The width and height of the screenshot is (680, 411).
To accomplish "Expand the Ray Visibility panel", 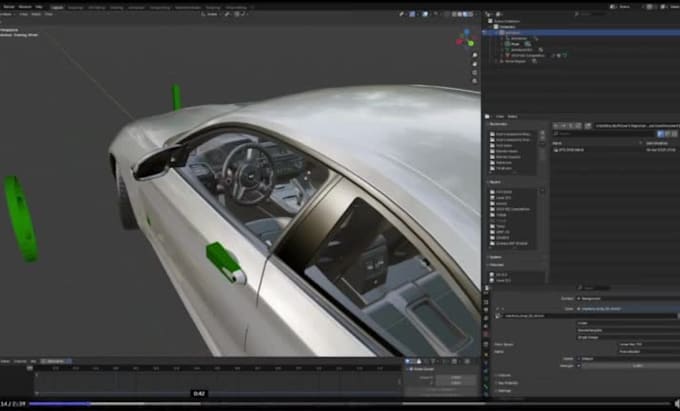I will click(x=507, y=383).
